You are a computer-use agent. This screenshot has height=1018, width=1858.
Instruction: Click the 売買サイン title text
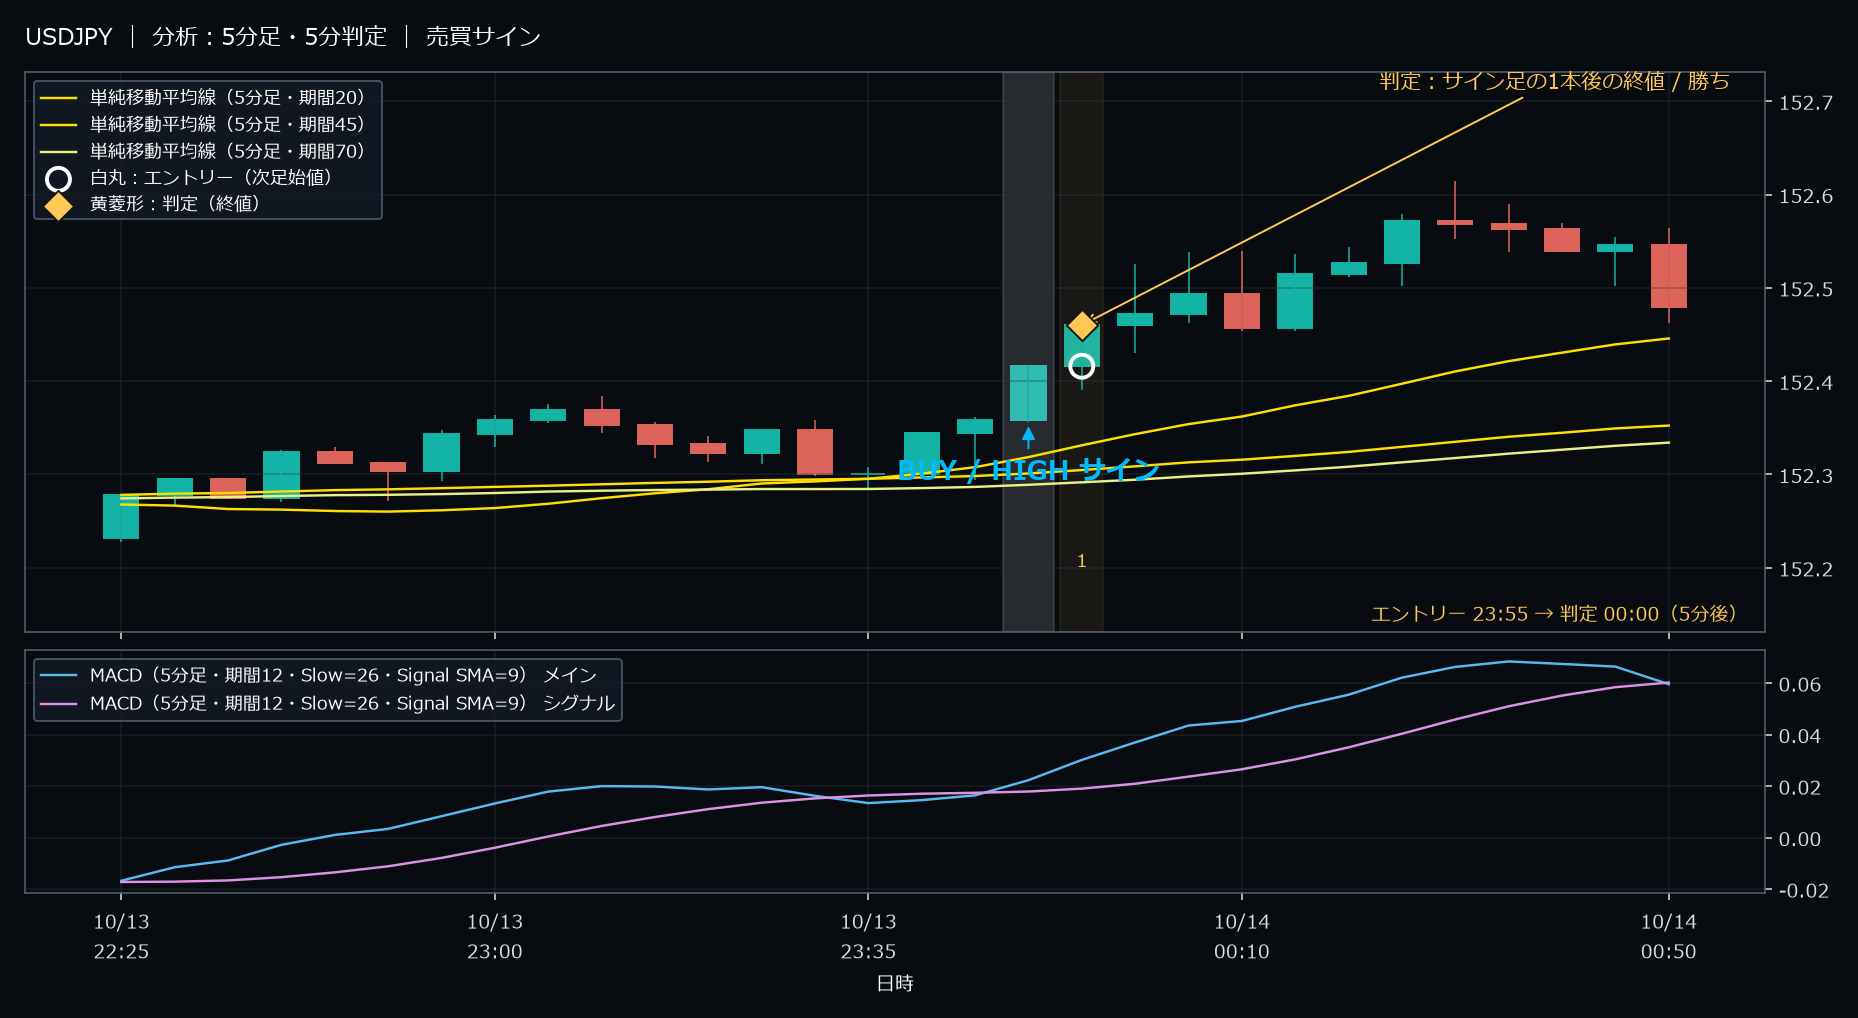tap(483, 37)
